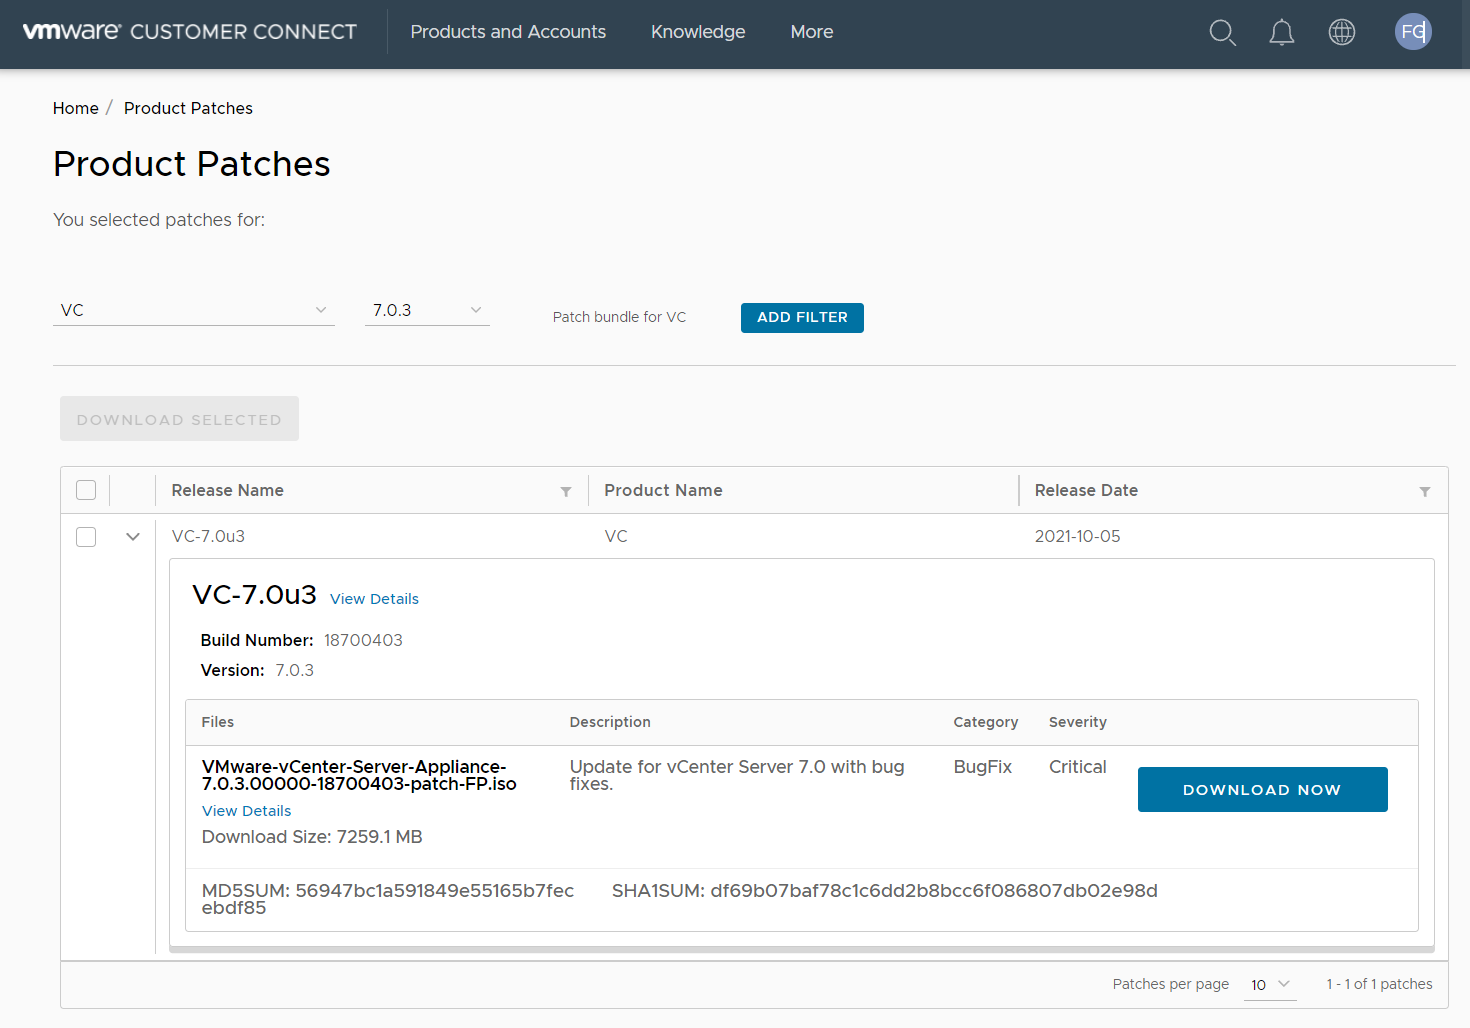
Task: Click the VMware Customer Connect logo
Action: click(x=190, y=32)
